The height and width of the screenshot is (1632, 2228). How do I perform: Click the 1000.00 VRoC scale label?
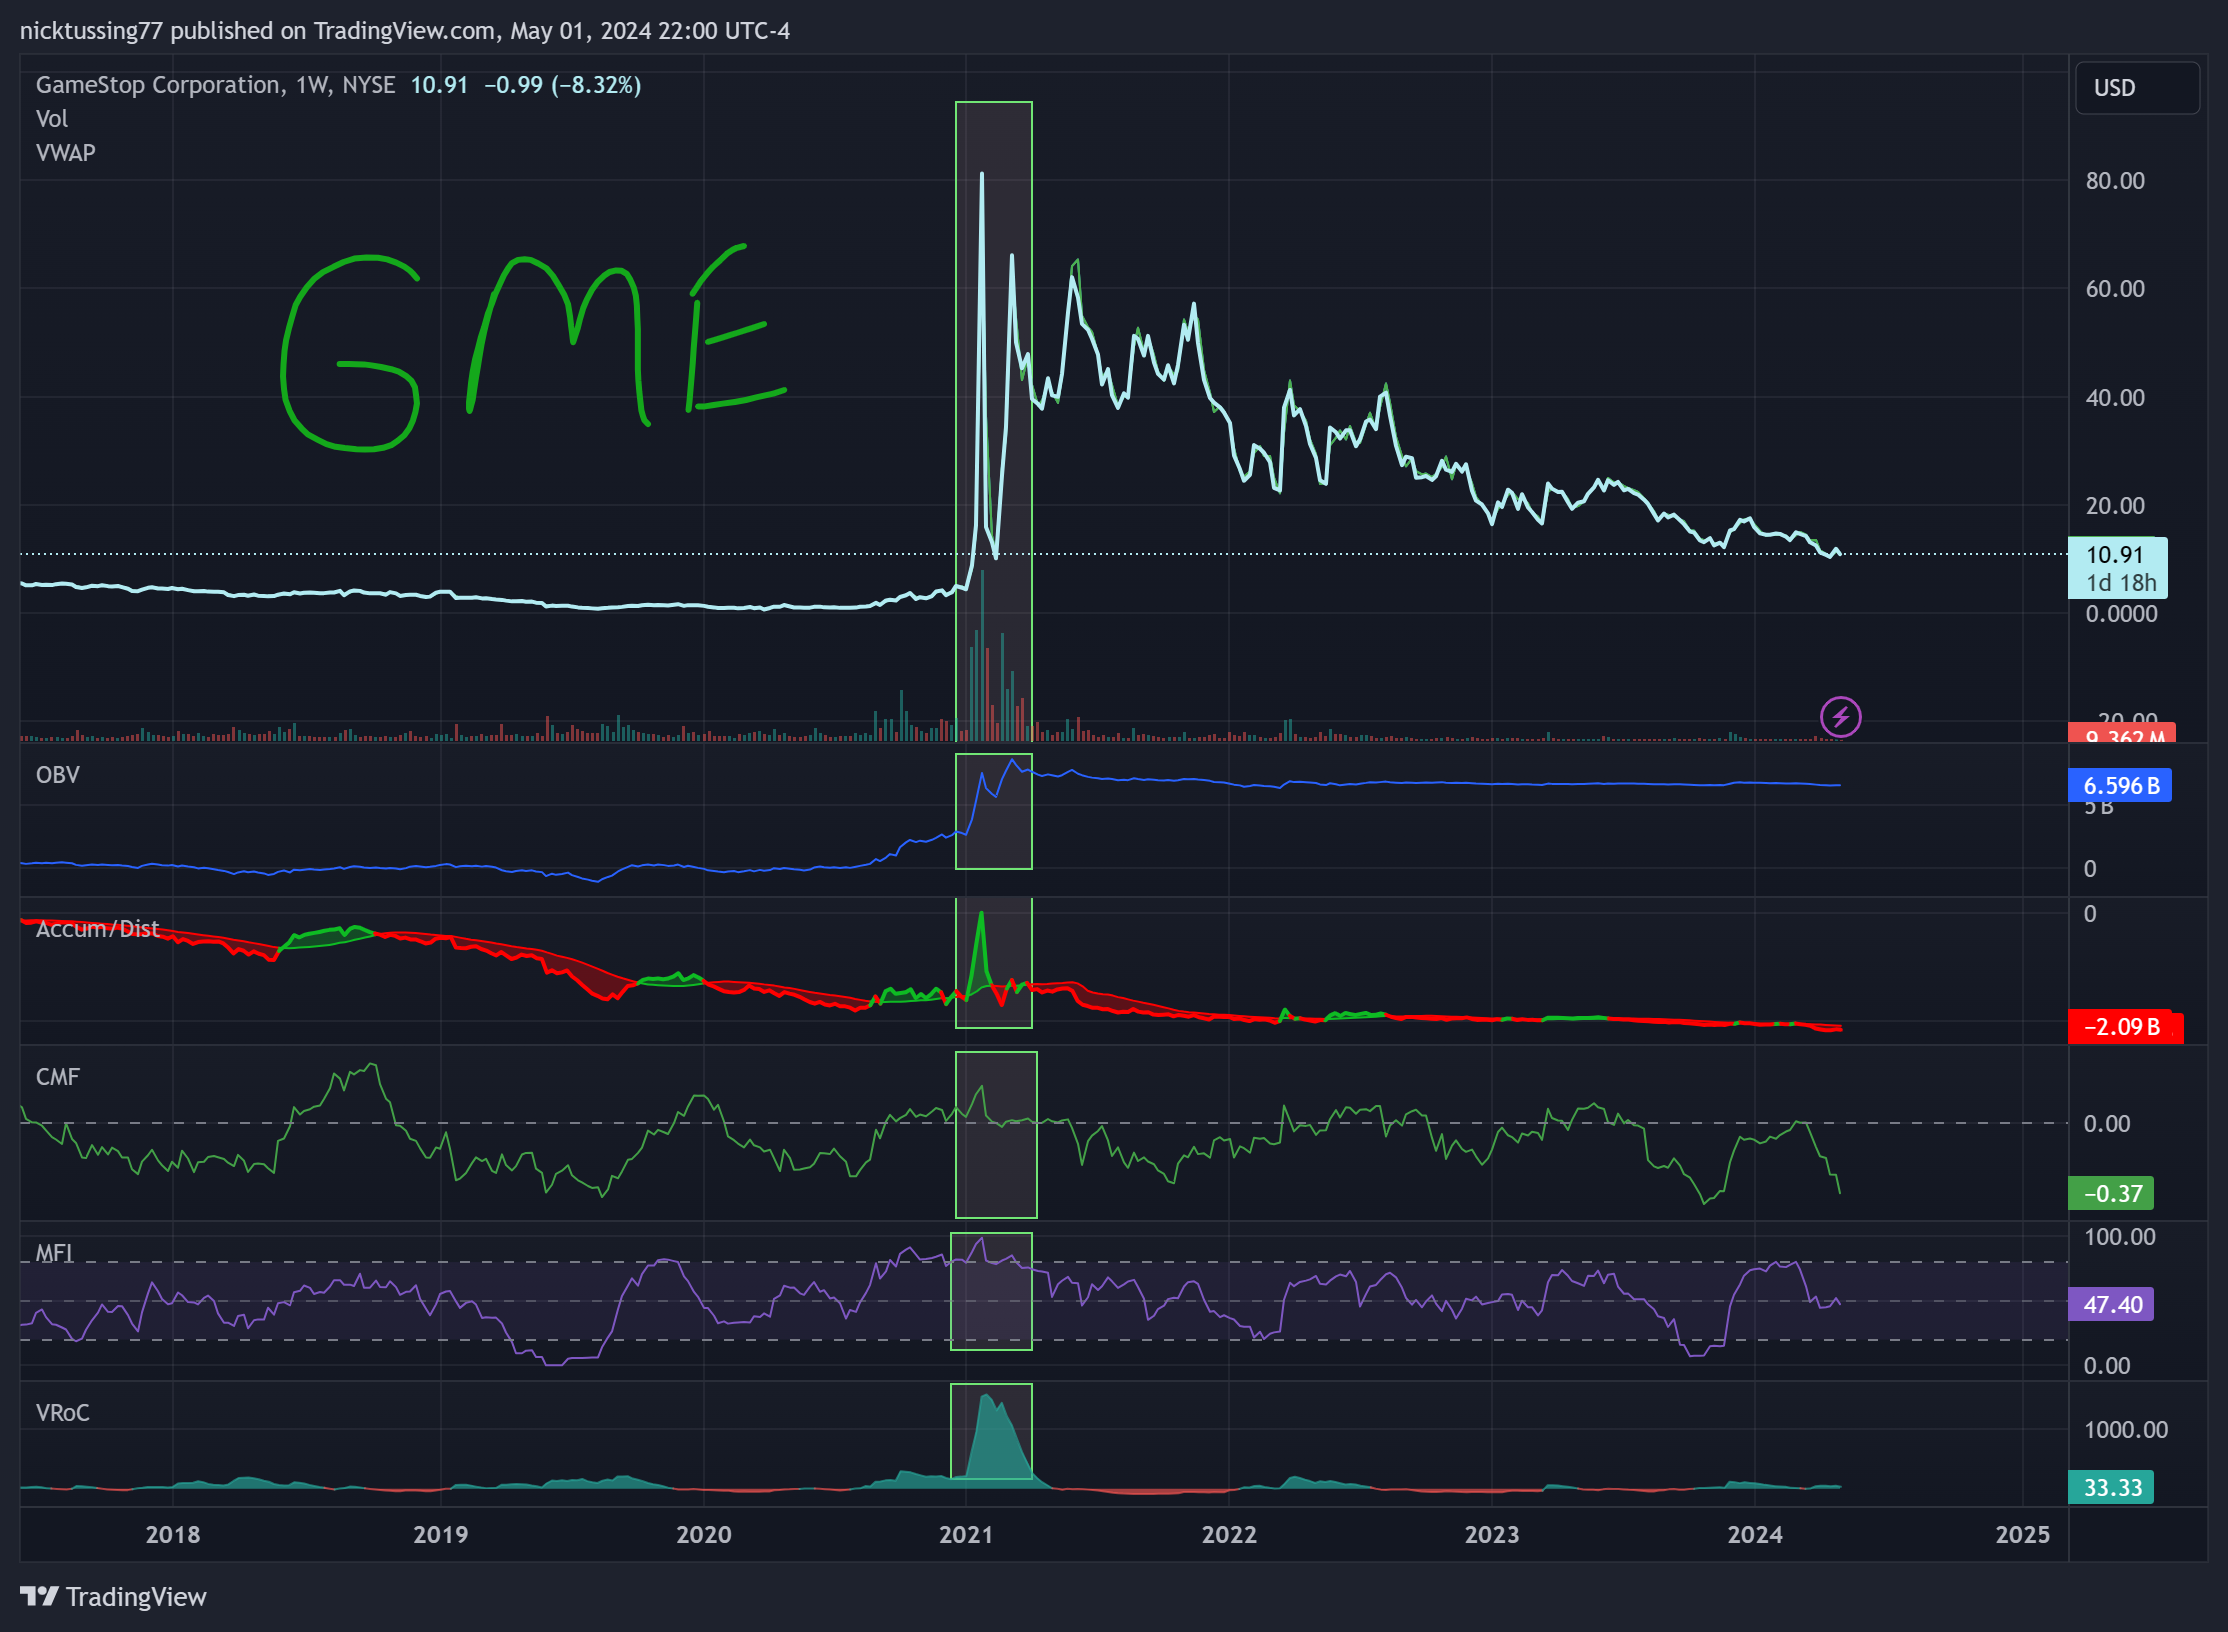tap(2126, 1430)
